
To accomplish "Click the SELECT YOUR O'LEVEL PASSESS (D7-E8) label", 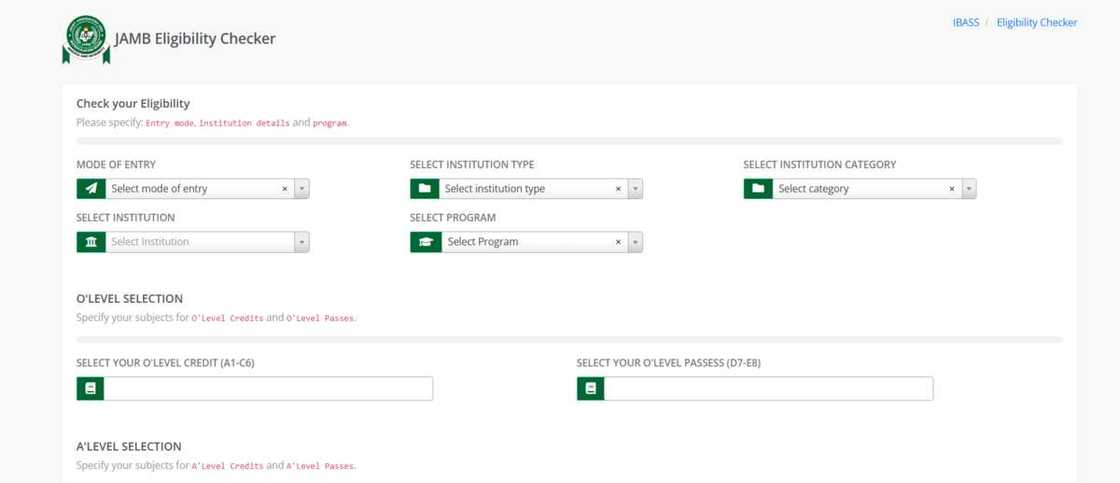I will (x=668, y=363).
